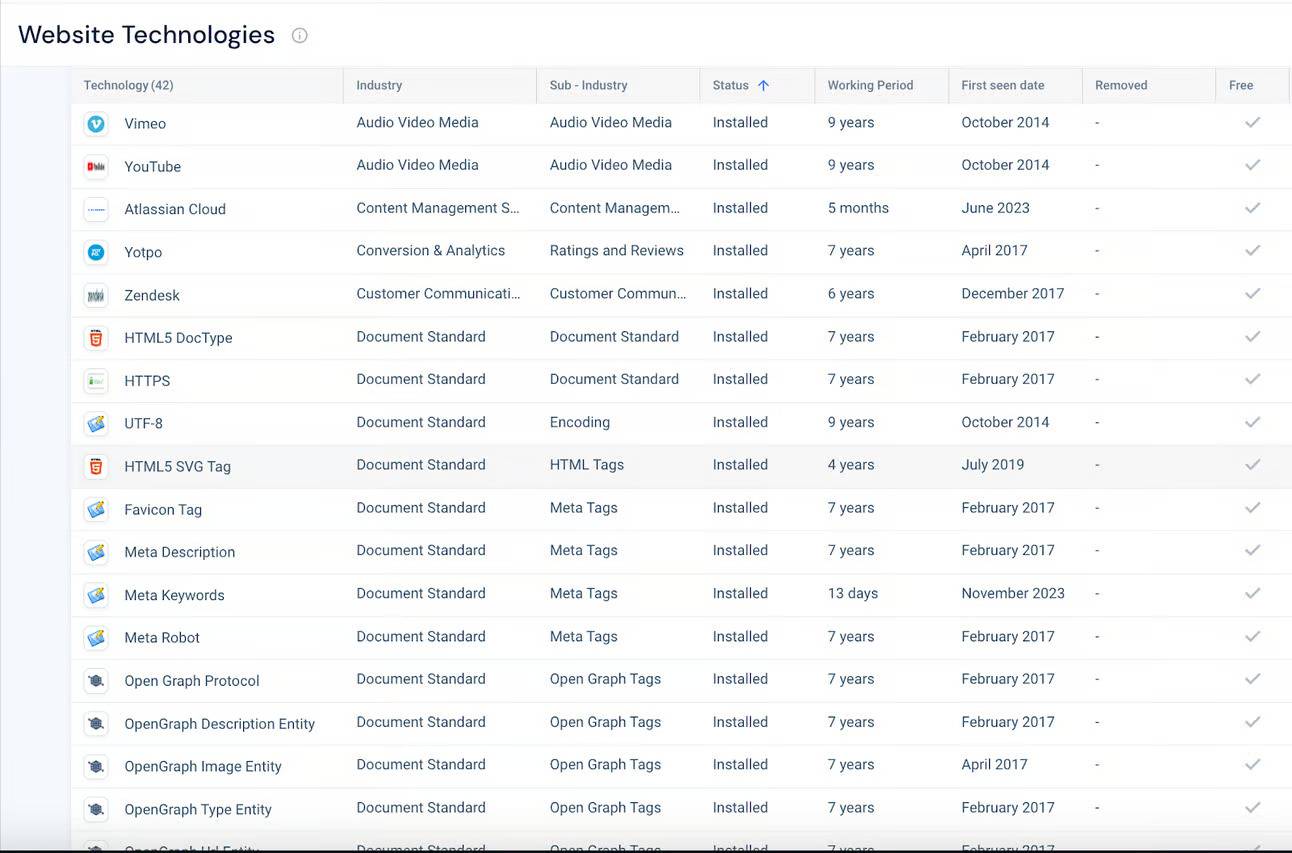Select the Favicon Tag name
Image resolution: width=1292 pixels, height=853 pixels.
(163, 509)
